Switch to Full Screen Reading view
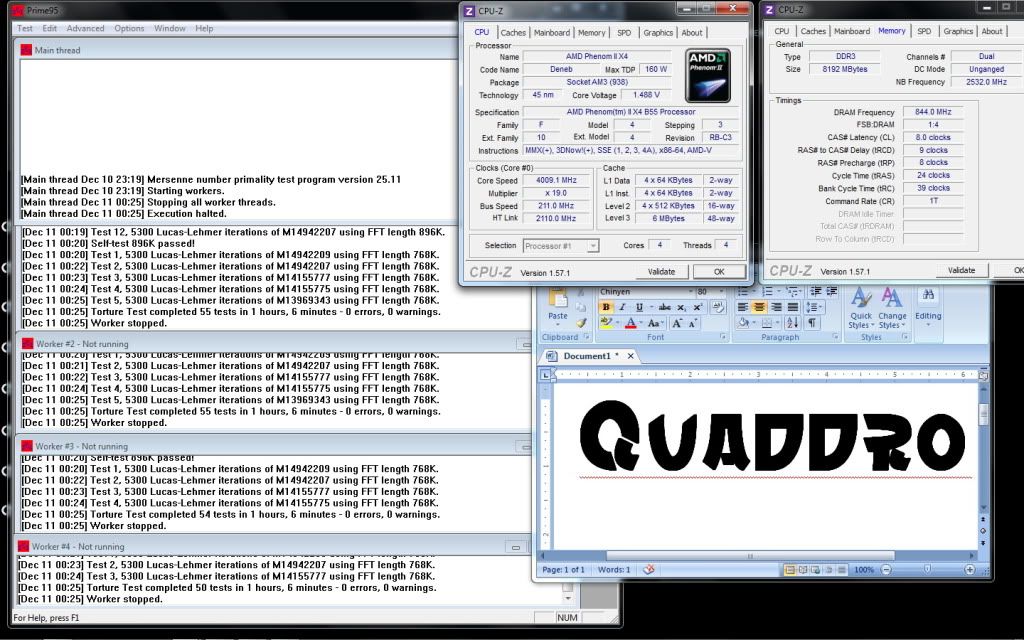The height and width of the screenshot is (640, 1024). click(803, 570)
